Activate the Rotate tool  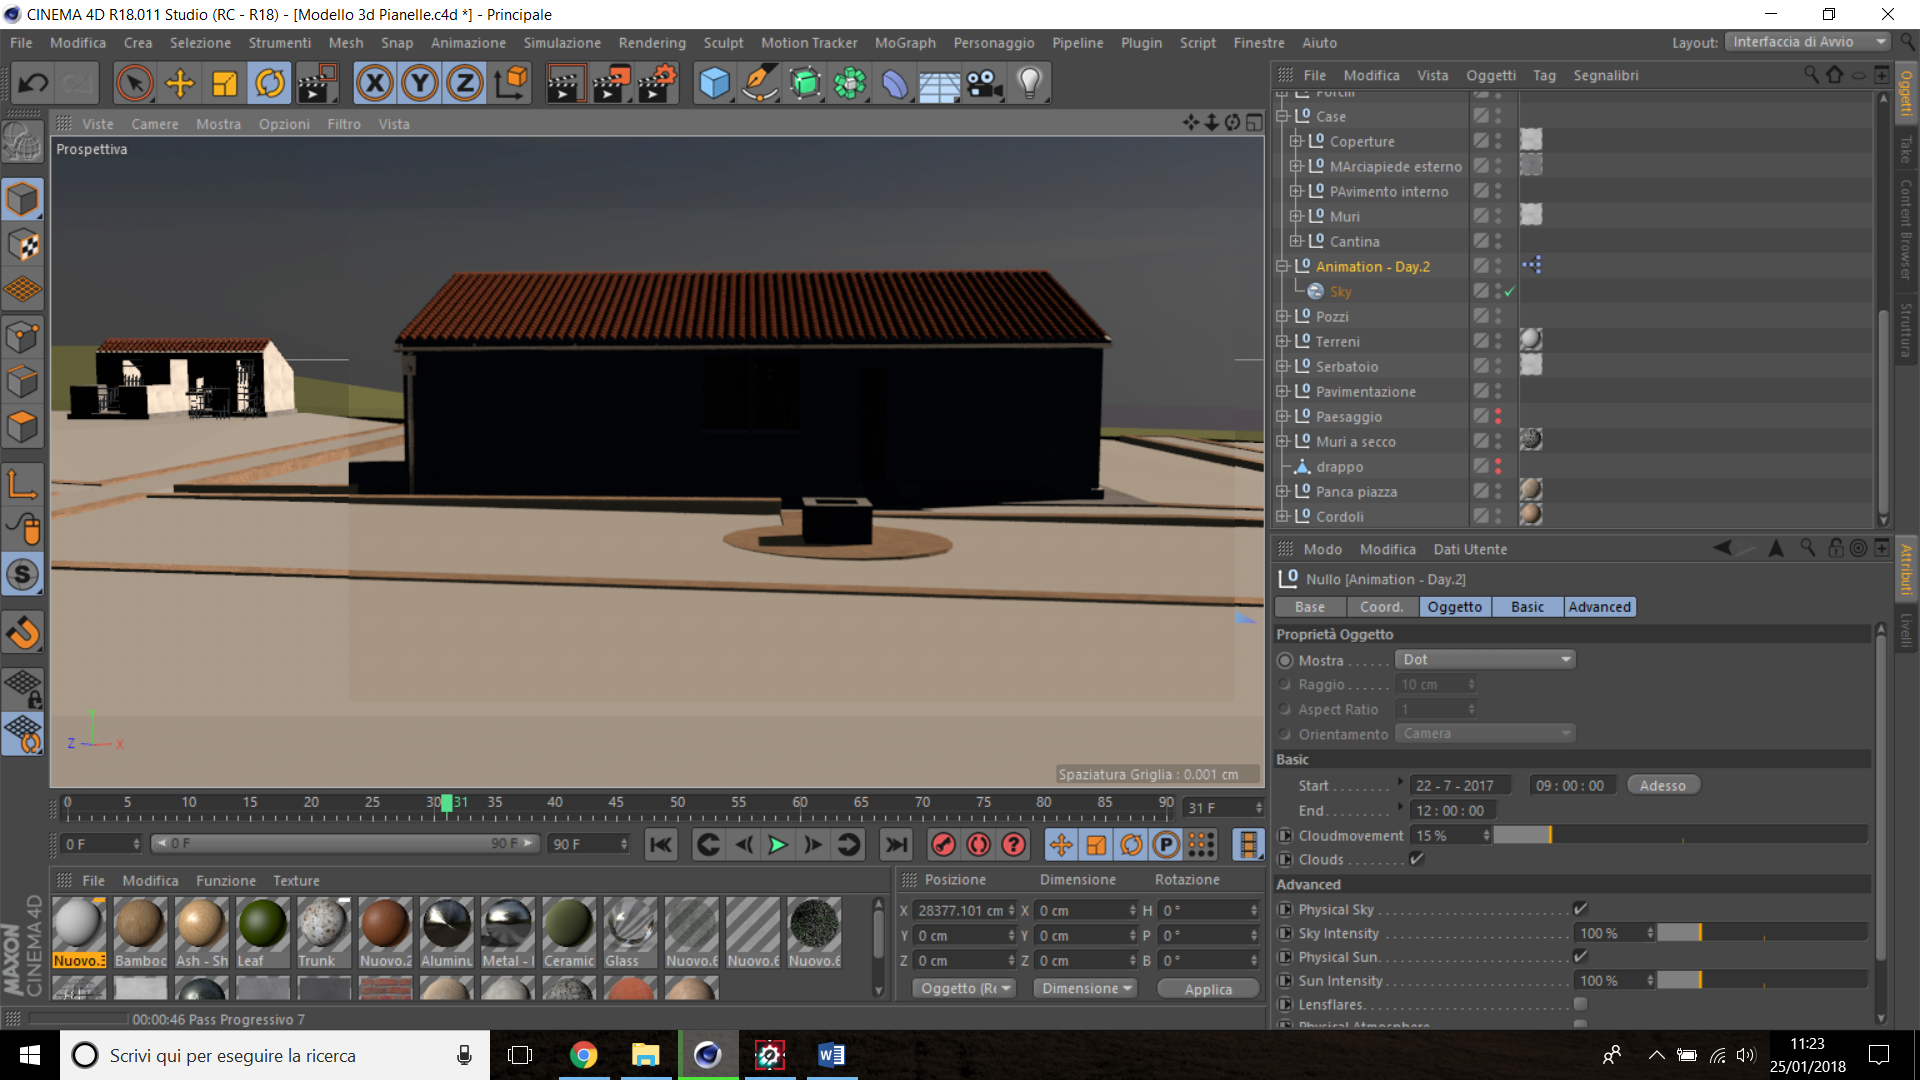pyautogui.click(x=270, y=83)
